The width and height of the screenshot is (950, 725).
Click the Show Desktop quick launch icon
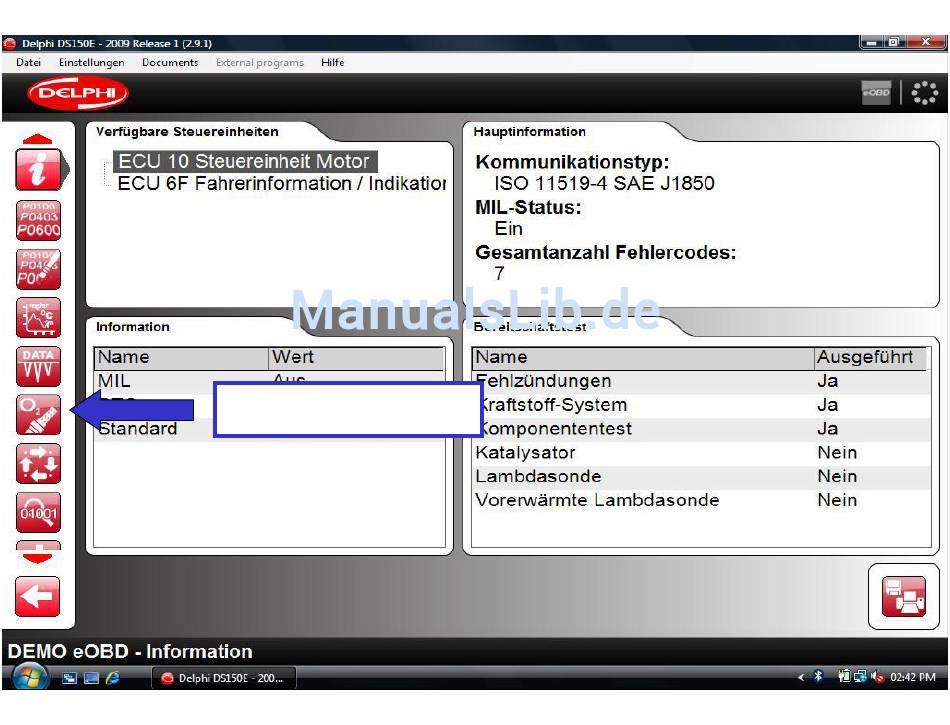point(91,678)
